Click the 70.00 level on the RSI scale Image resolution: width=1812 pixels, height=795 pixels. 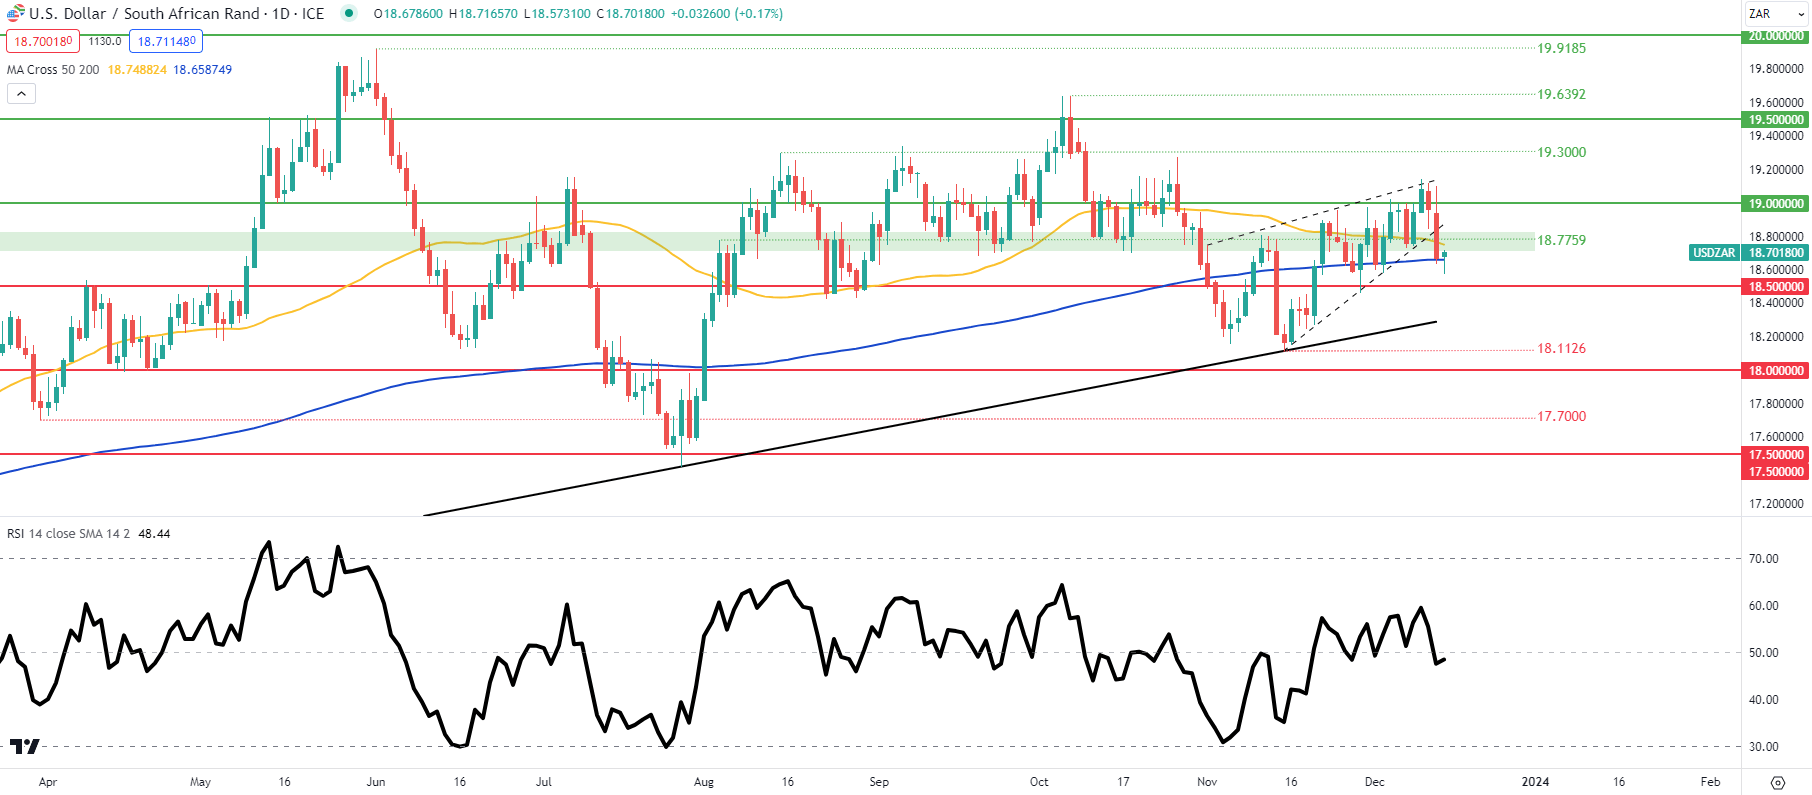1764,559
